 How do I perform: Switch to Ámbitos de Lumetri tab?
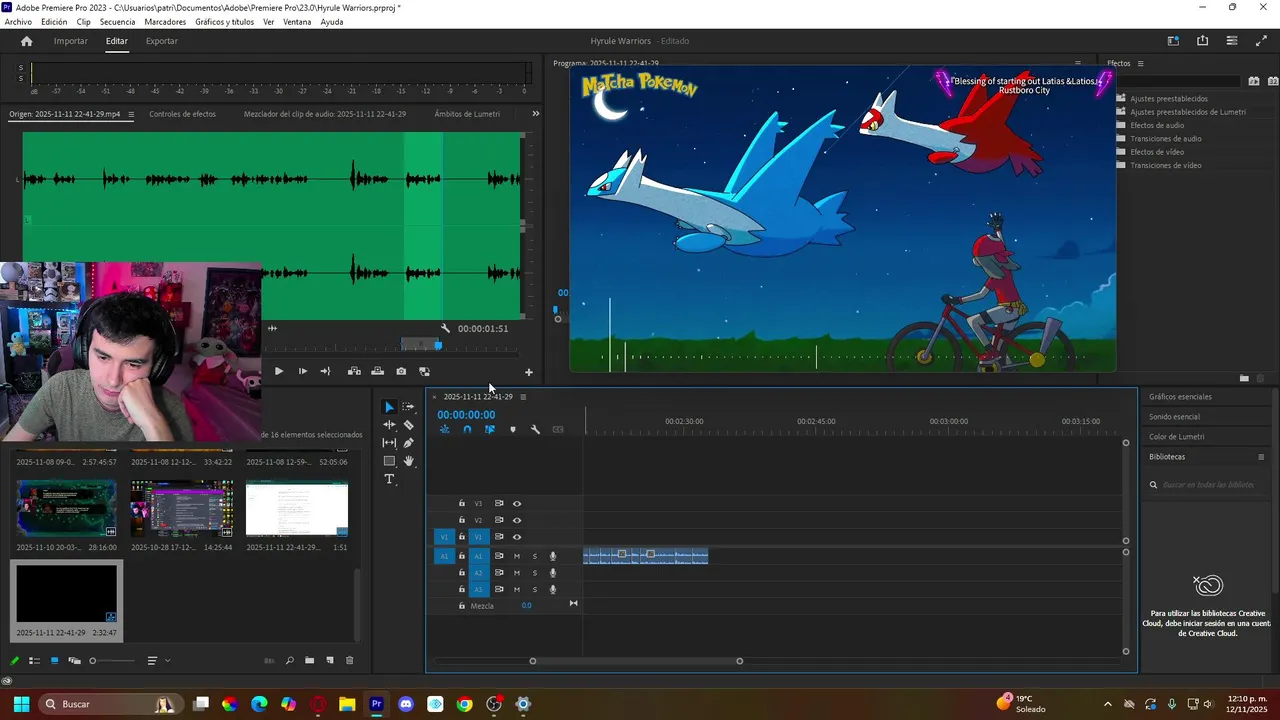[467, 114]
